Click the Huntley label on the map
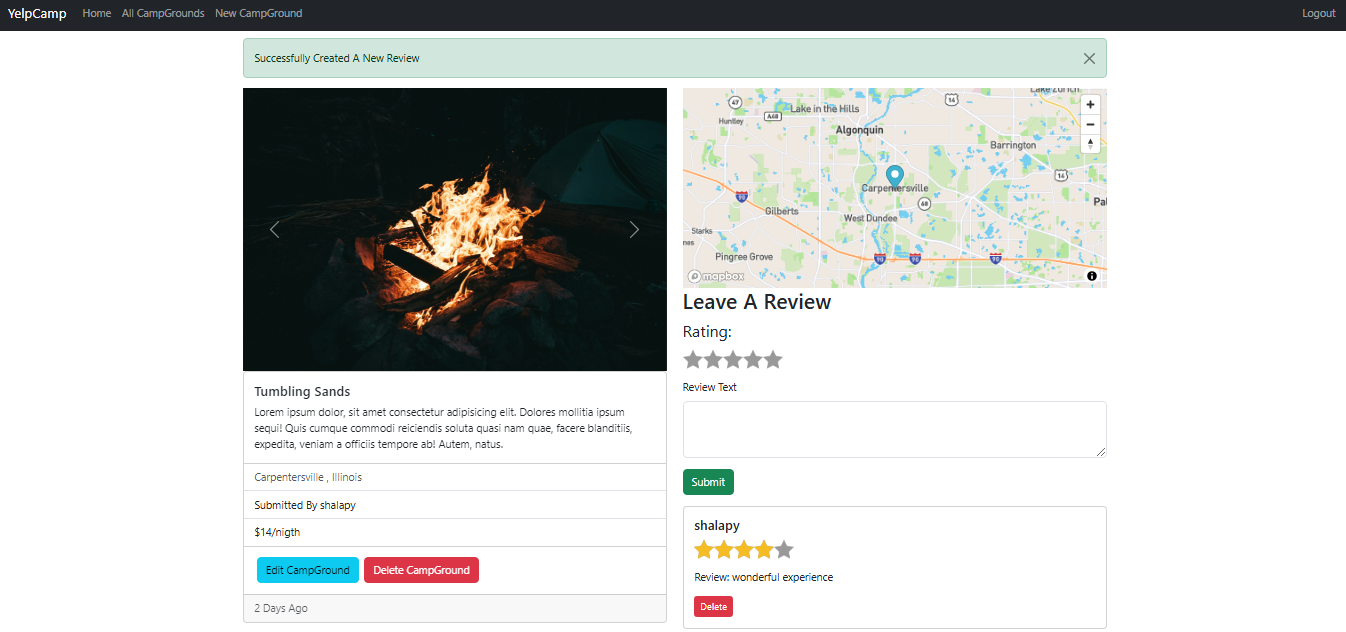 coord(731,121)
